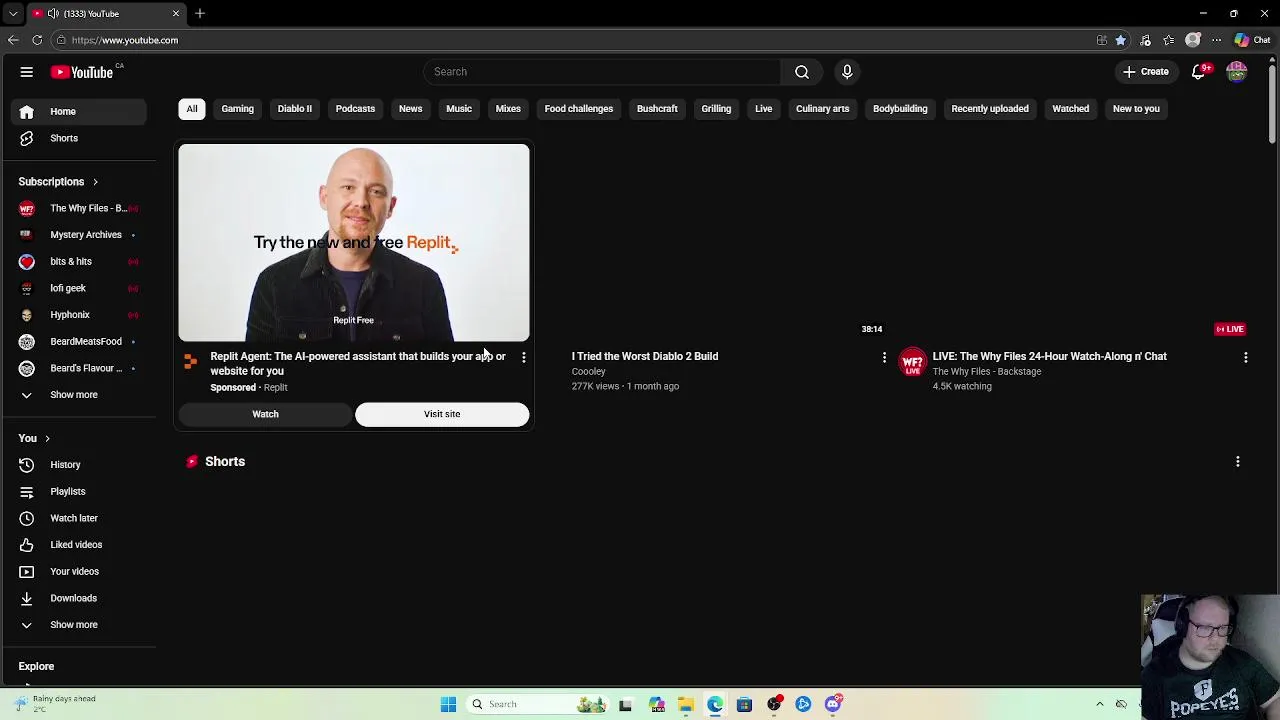1280x720 pixels.
Task: Click the ad's Watch button
Action: point(265,414)
